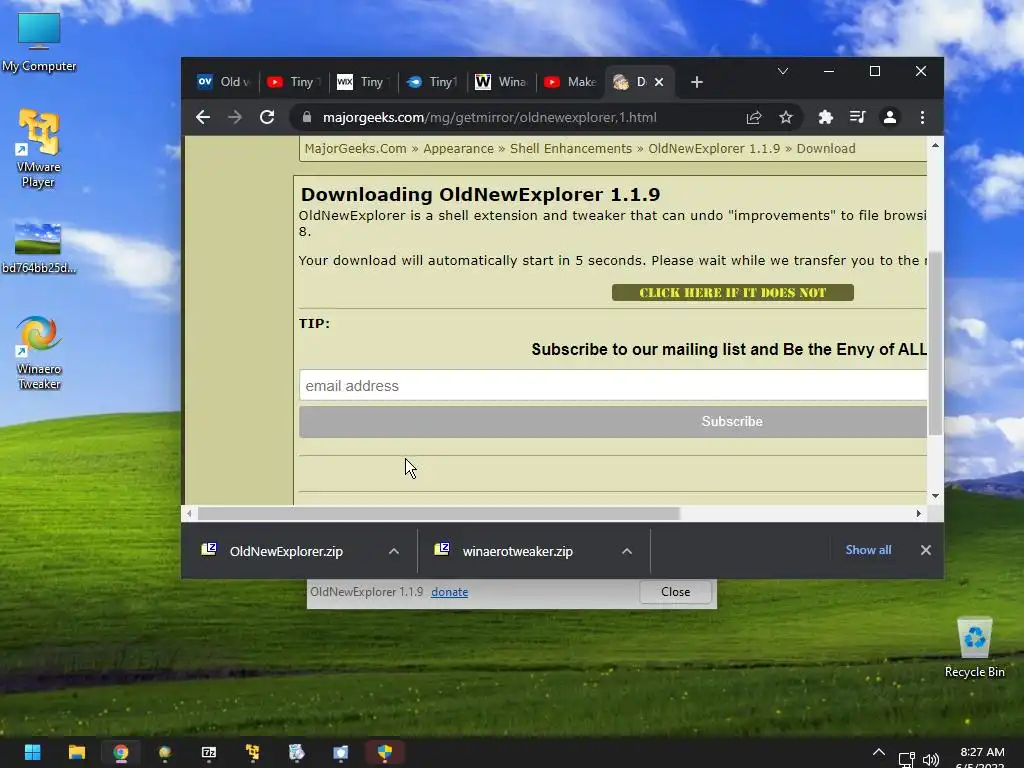The image size is (1024, 768).
Task: Switch to the 'Old v' tab
Action: click(x=223, y=82)
